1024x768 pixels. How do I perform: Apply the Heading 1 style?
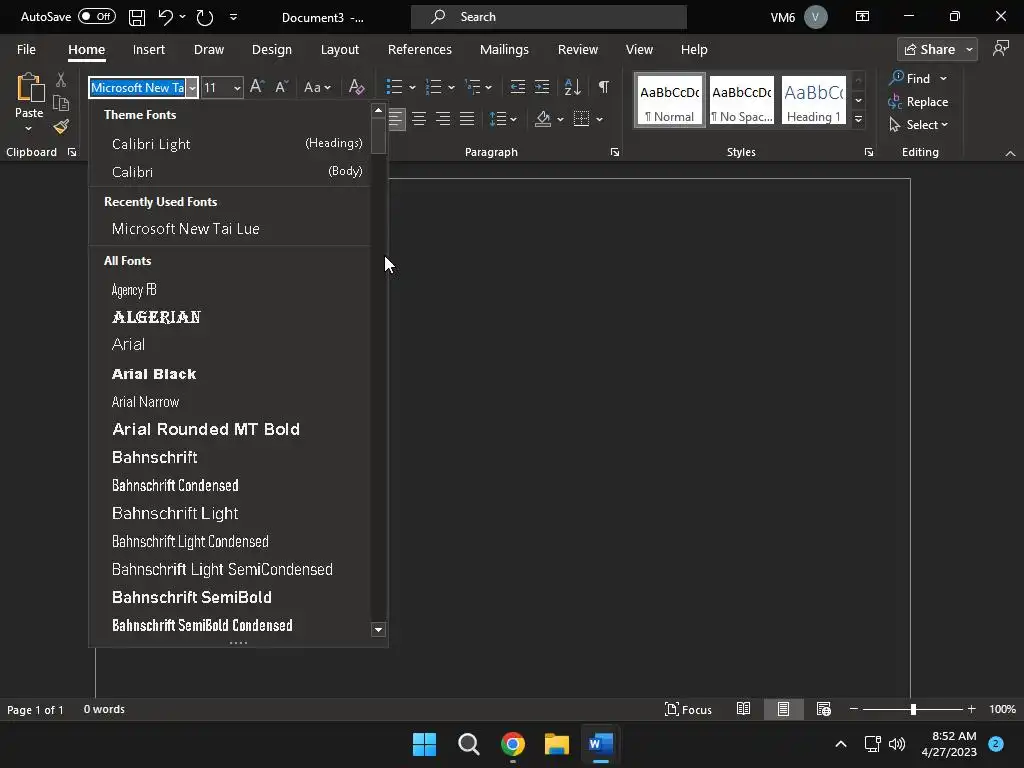point(814,101)
